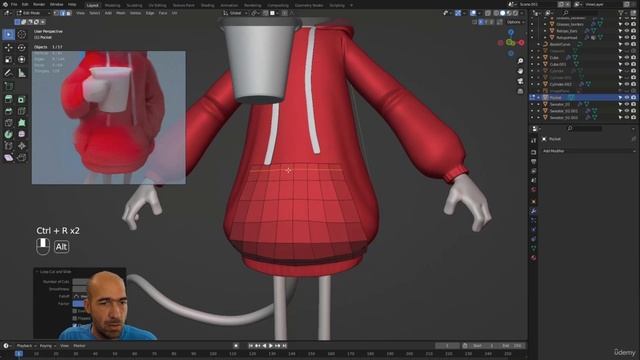
Task: Select the Loop Cut tool
Action: [x=22, y=111]
